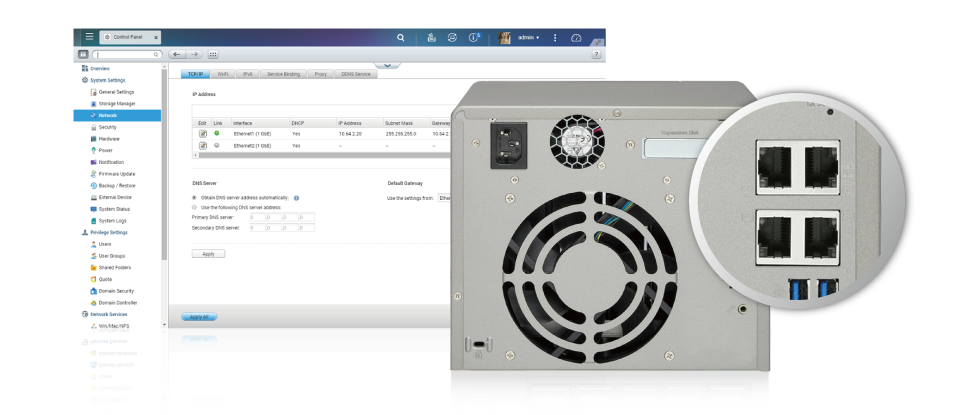This screenshot has height=415, width=980.
Task: Click the Apply All button
Action: tap(197, 317)
